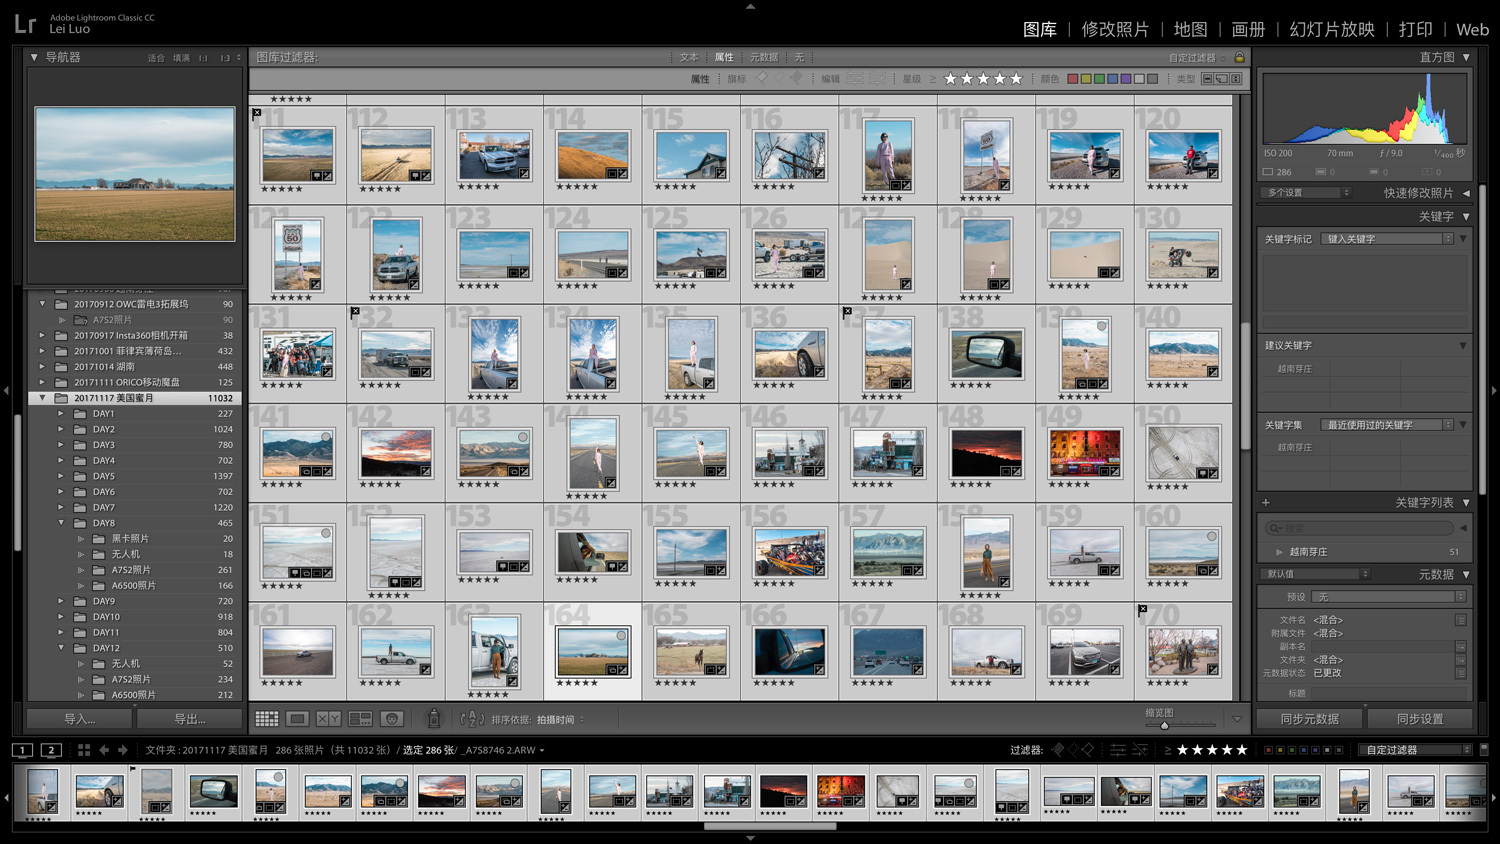Toggle the red color label filter
This screenshot has height=844, width=1500.
[x=1072, y=79]
